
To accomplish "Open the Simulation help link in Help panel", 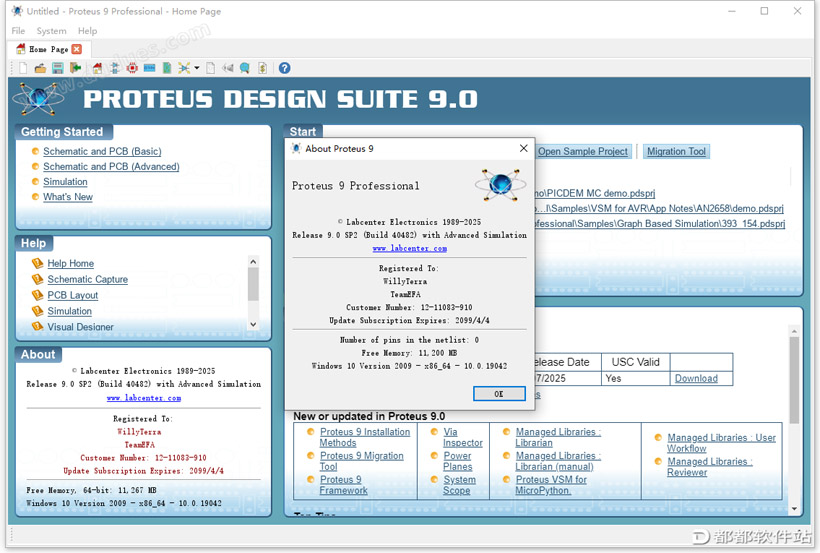I will pos(70,311).
